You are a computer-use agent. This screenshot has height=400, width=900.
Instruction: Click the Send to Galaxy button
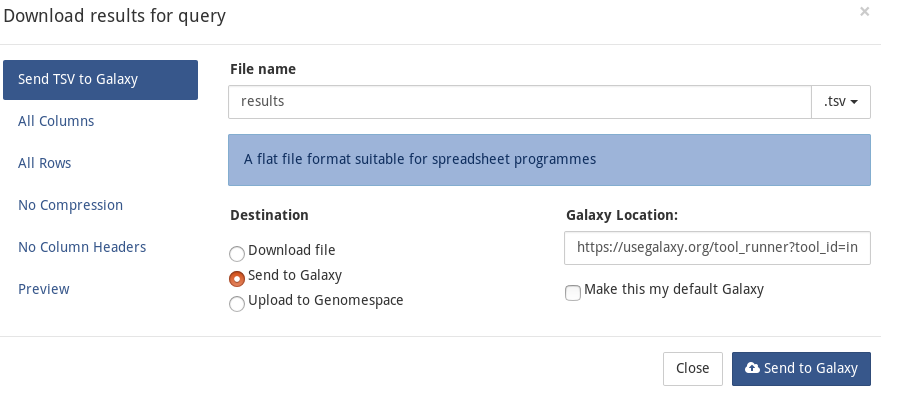pos(801,368)
